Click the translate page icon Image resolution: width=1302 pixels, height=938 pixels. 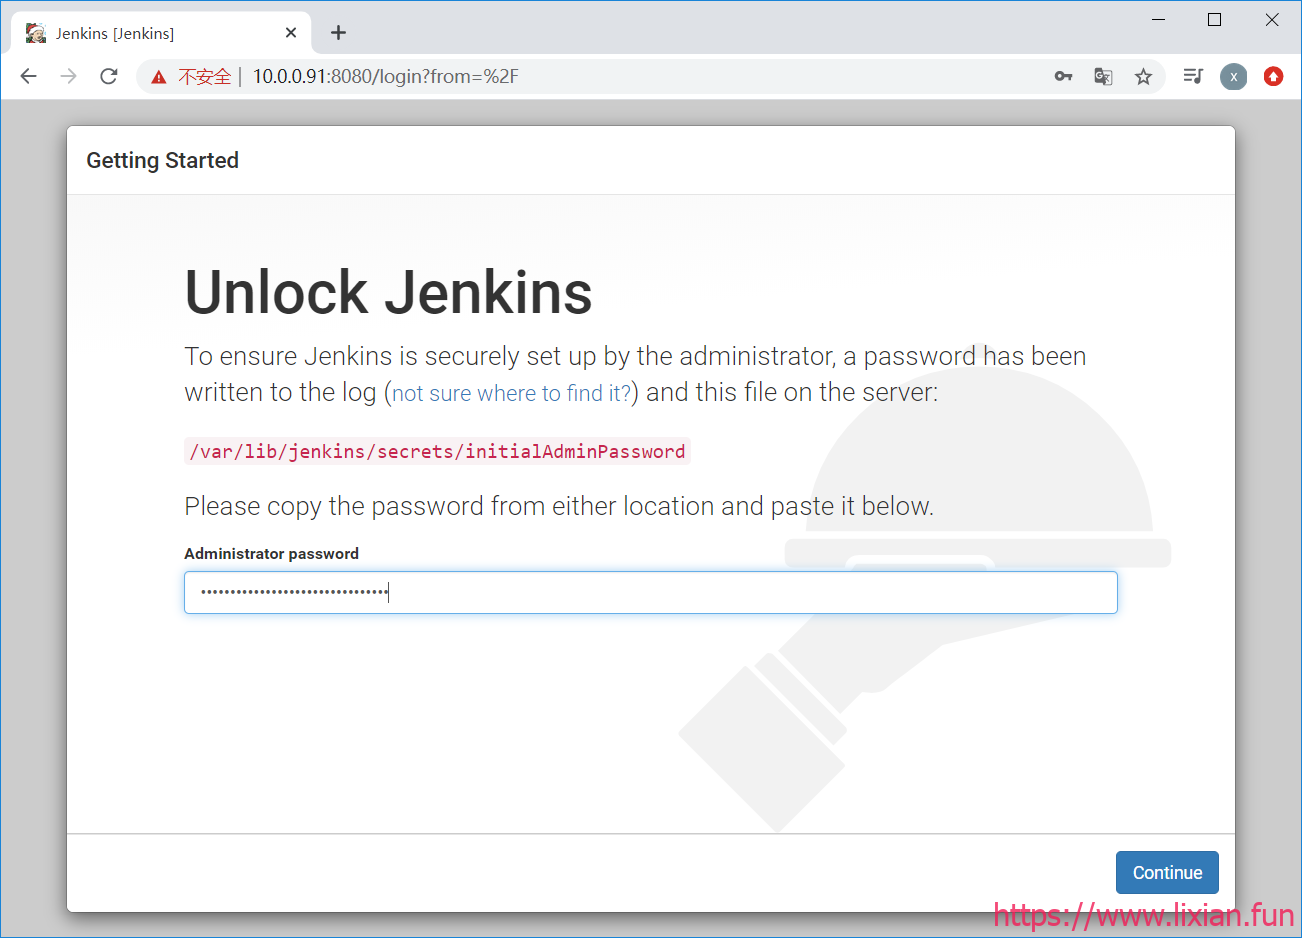pos(1103,76)
